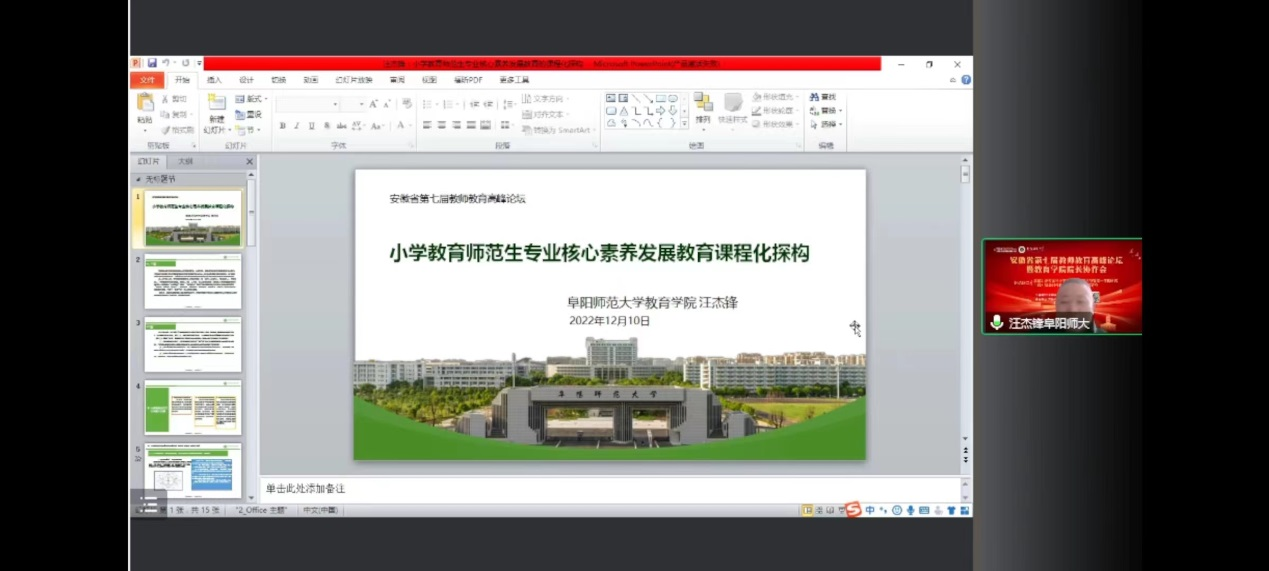
Task: Click the File (文件) button
Action: pos(147,80)
